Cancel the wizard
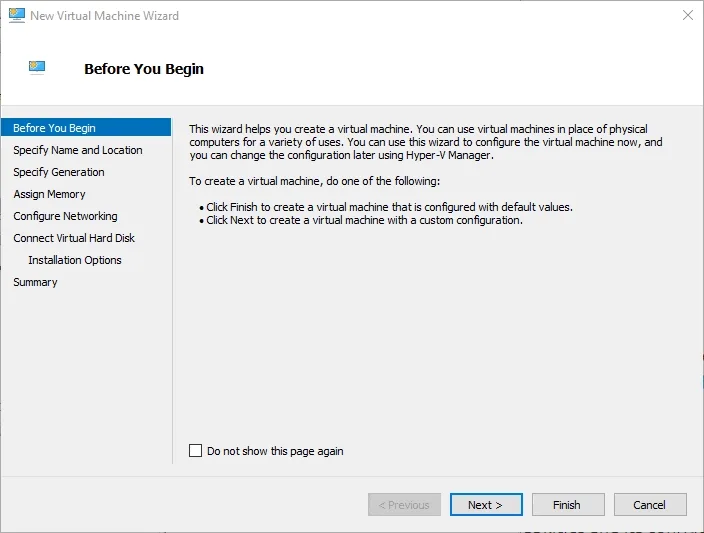 [x=650, y=505]
